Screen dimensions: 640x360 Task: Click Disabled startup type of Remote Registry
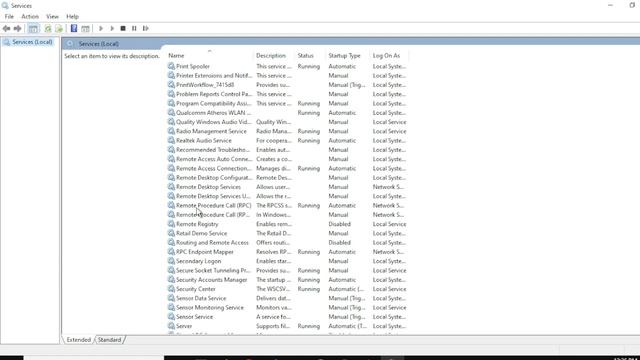340,224
